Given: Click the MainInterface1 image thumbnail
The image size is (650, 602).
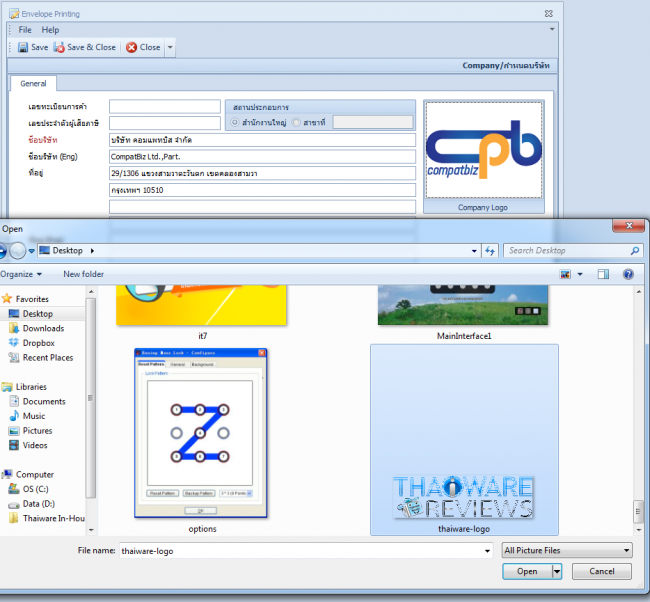Looking at the screenshot, I should pos(463,305).
